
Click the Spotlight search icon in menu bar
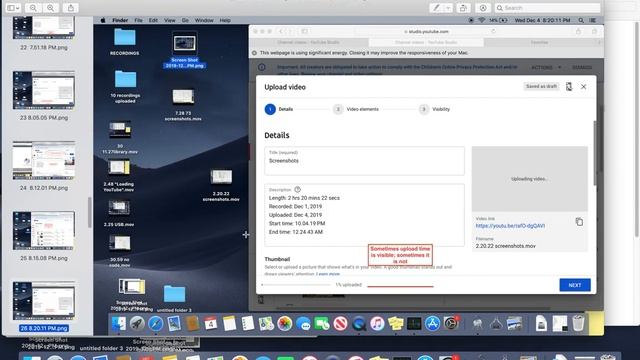click(581, 20)
